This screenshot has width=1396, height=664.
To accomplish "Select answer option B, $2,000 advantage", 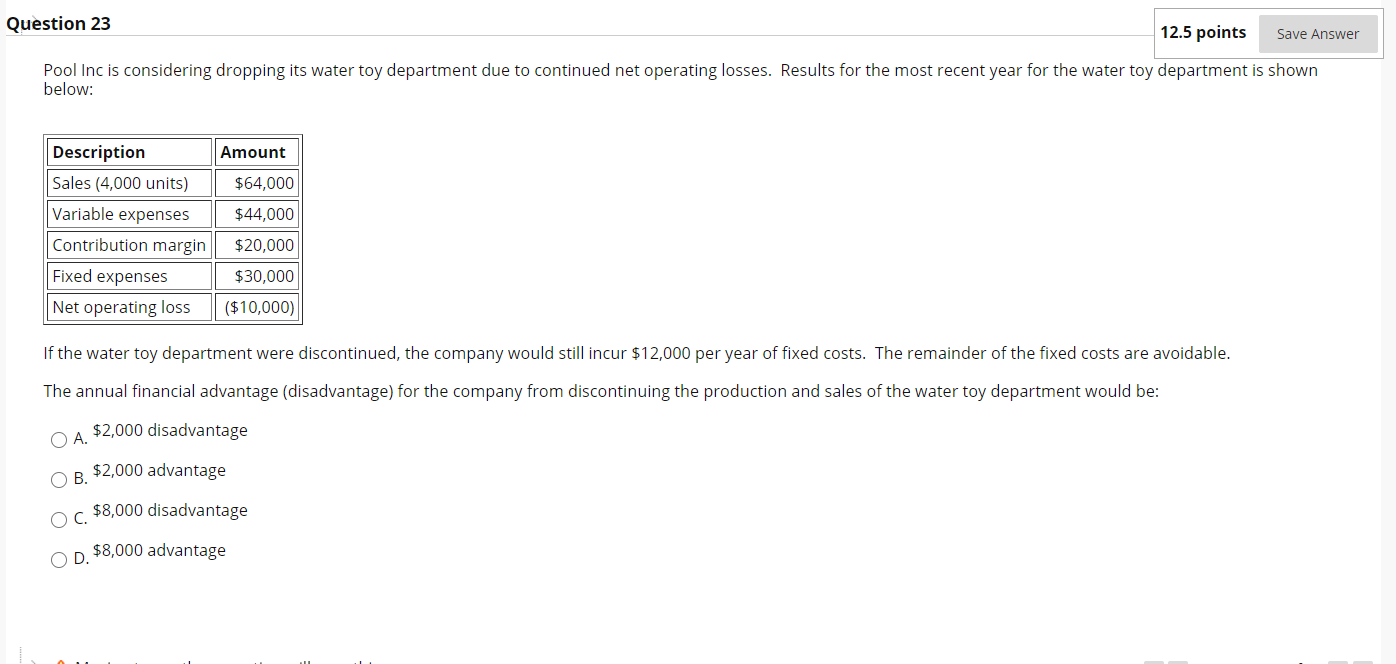I will (x=59, y=480).
